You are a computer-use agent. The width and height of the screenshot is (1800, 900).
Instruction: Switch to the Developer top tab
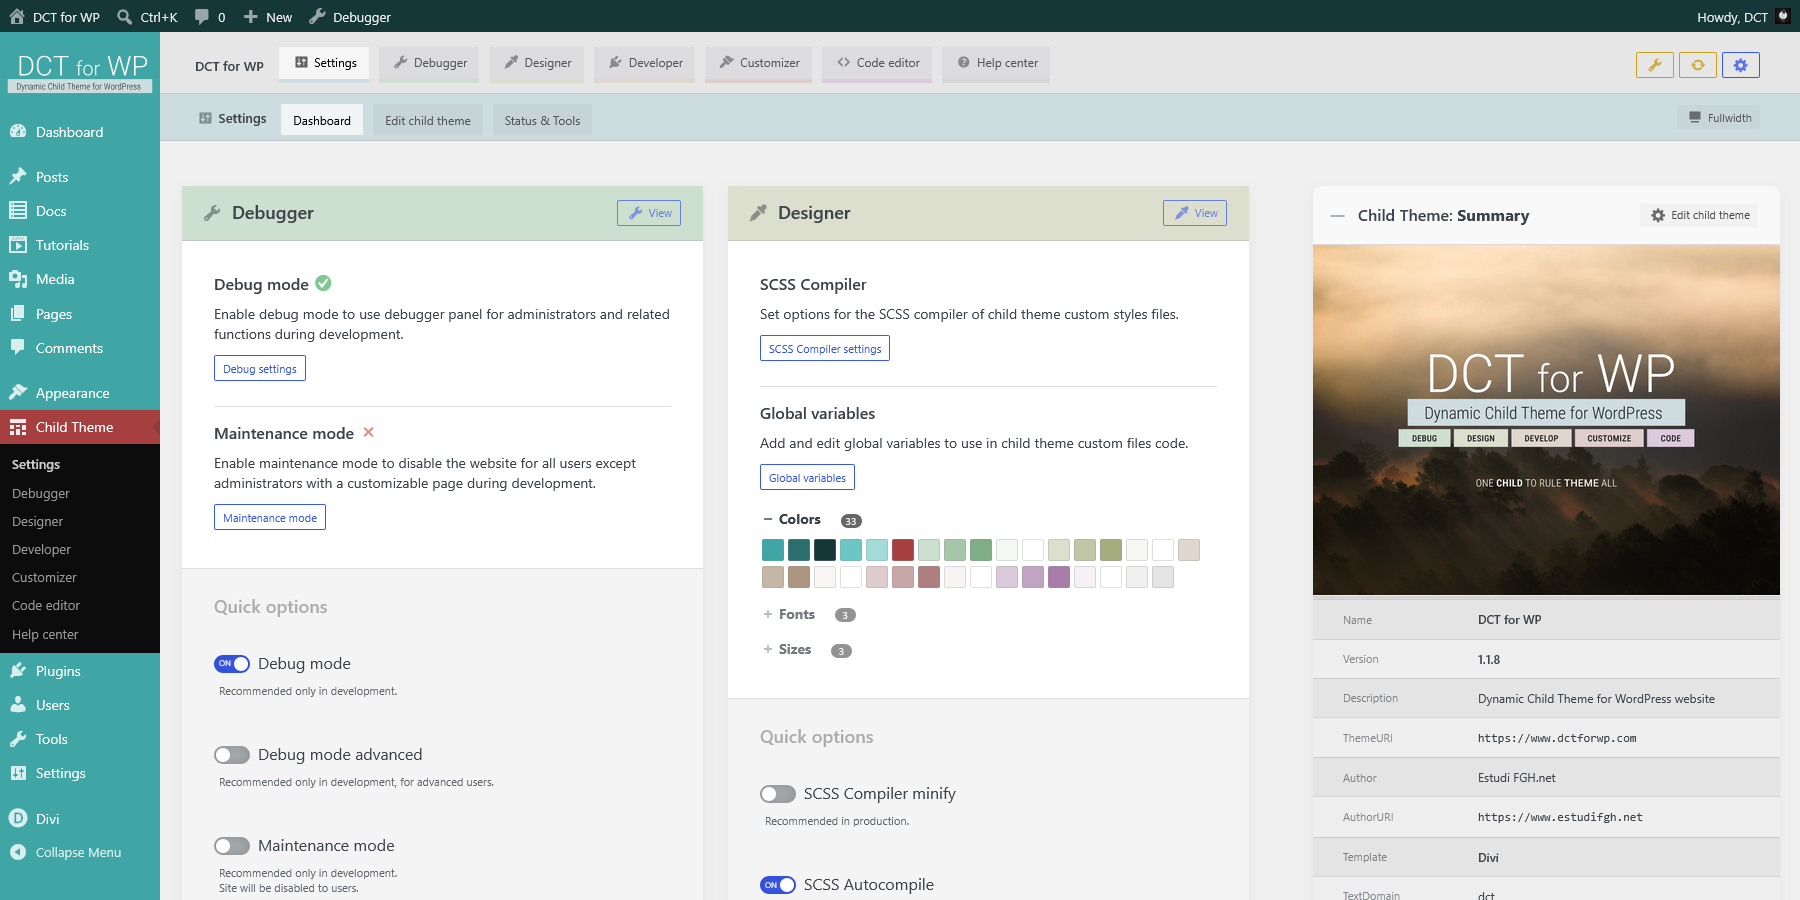pos(645,63)
